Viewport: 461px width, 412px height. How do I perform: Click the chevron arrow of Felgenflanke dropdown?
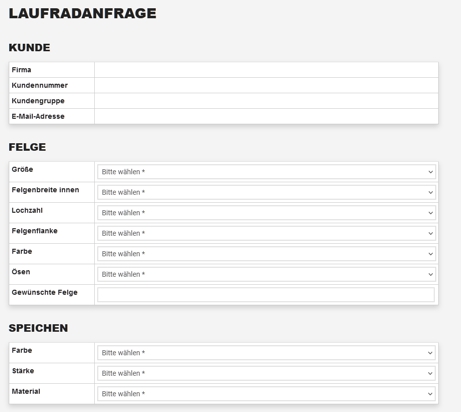click(430, 234)
